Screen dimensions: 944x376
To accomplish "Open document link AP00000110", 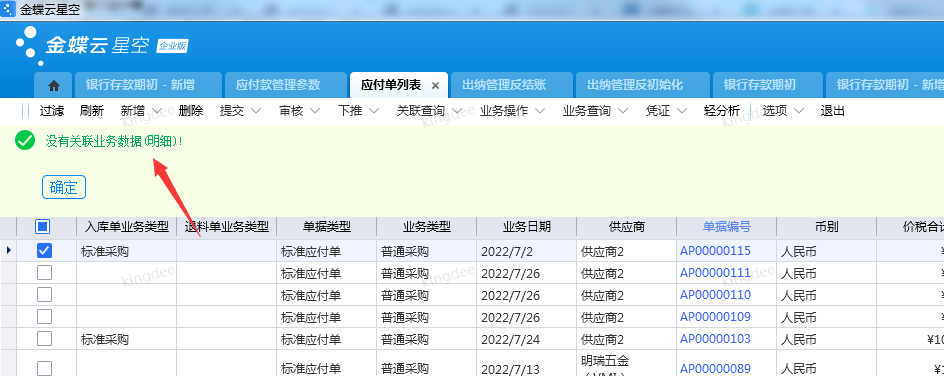I will [715, 295].
